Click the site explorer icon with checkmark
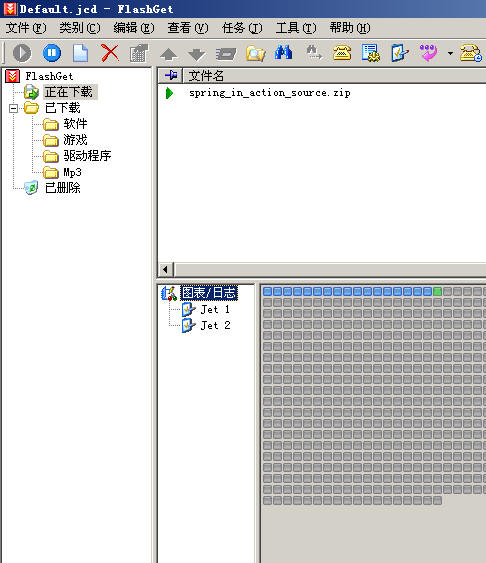Image resolution: width=486 pixels, height=563 pixels. (400, 53)
